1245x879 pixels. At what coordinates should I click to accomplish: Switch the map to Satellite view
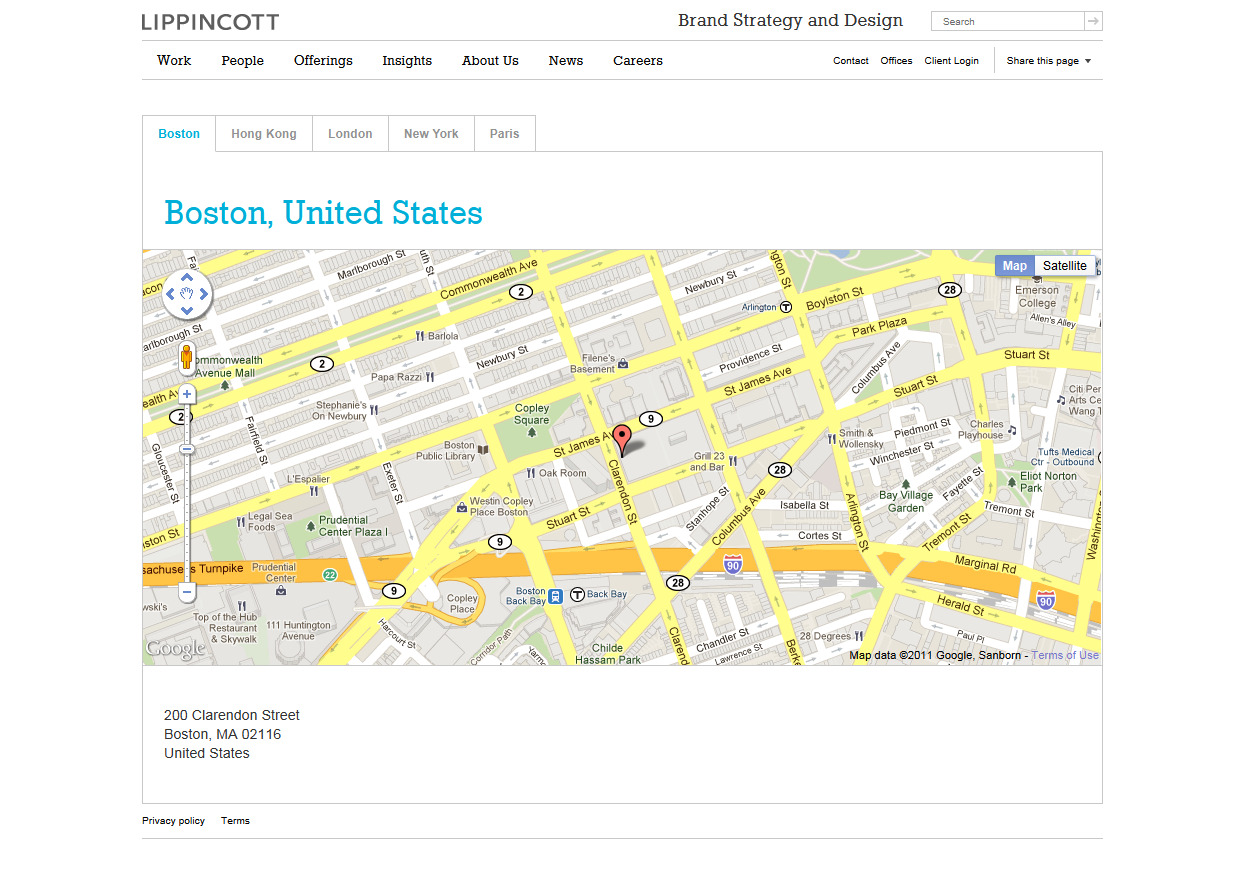coord(1064,266)
